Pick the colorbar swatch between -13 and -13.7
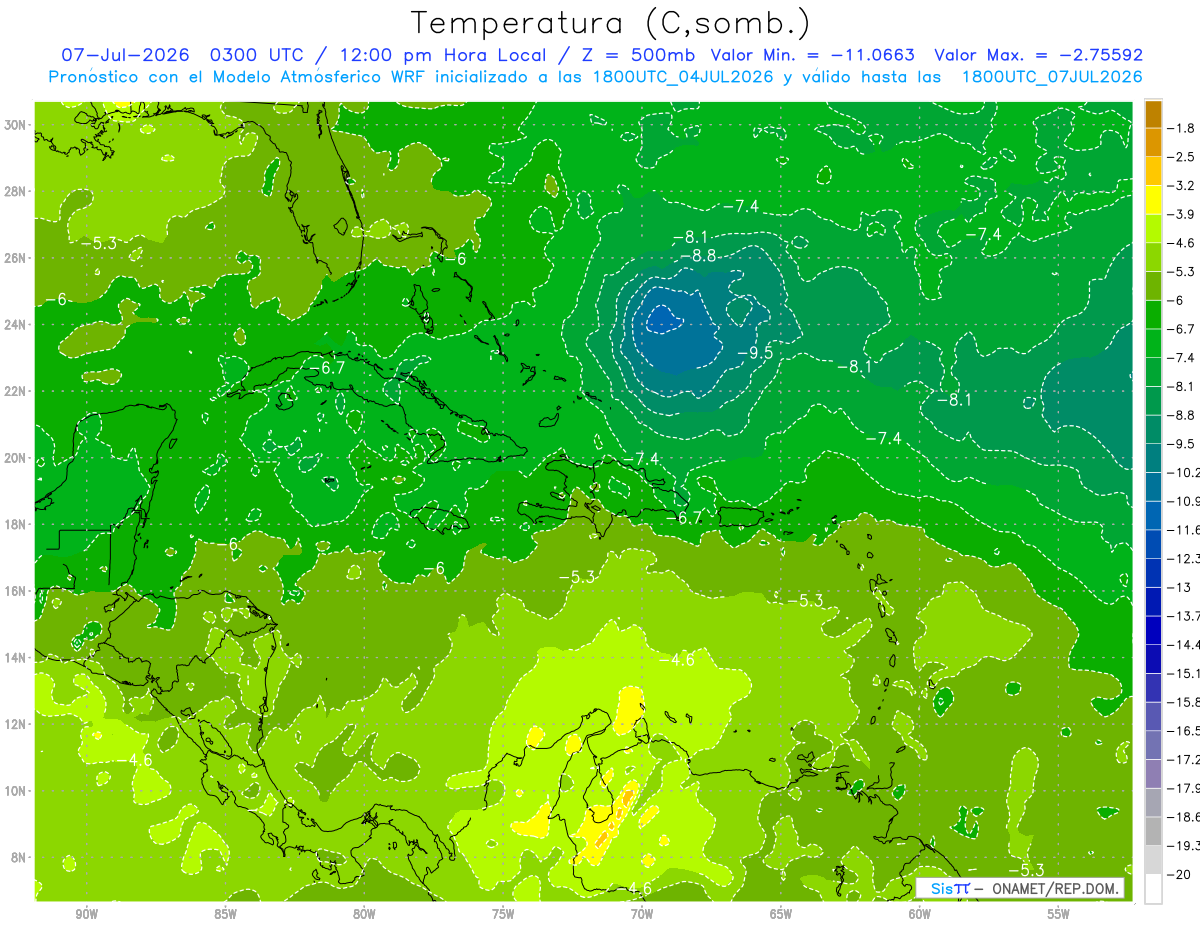 1153,602
